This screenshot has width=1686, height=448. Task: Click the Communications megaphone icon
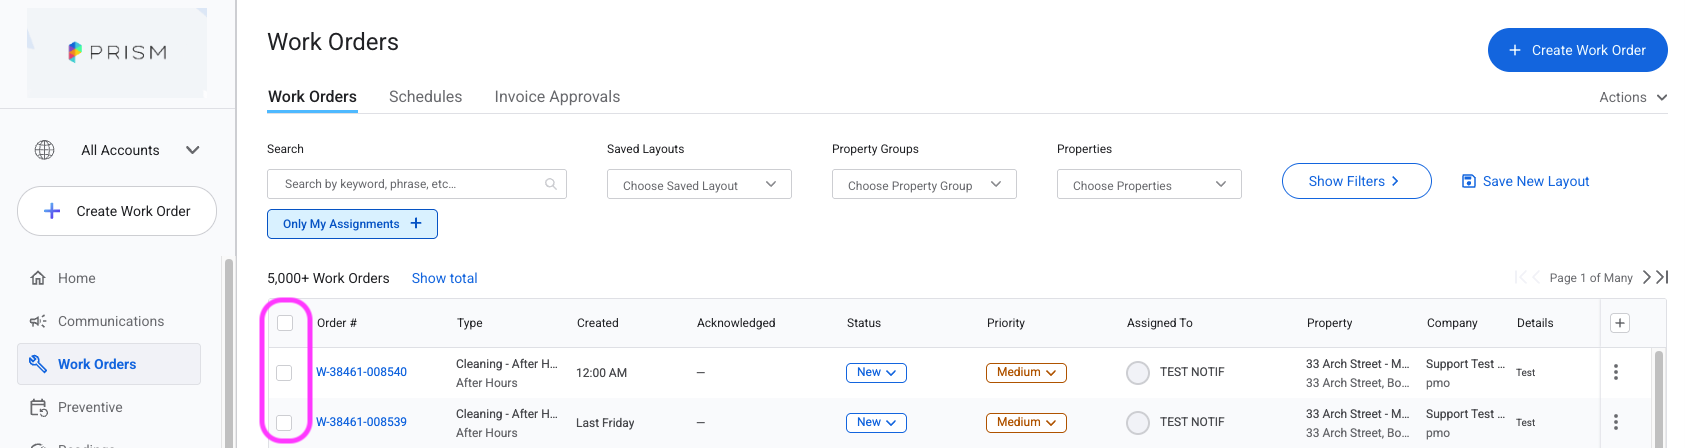(x=38, y=321)
